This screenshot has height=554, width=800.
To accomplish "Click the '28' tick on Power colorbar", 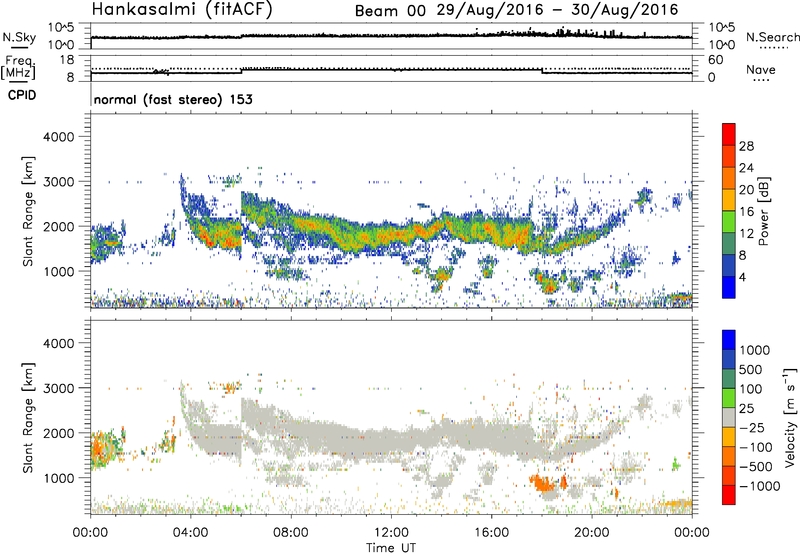I will (x=746, y=146).
